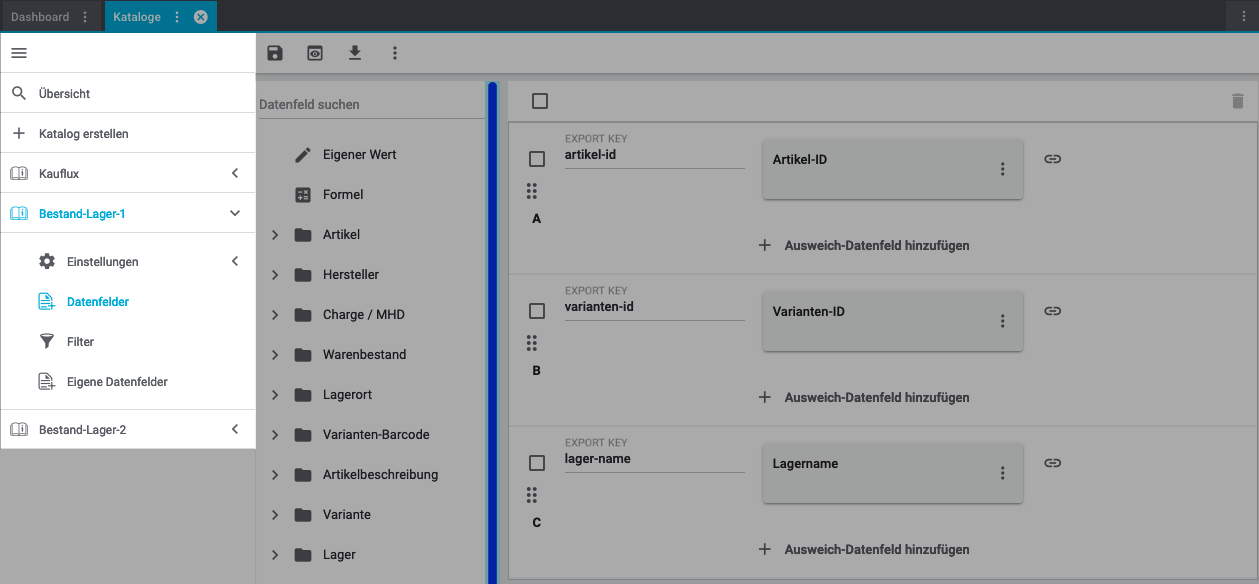Open the toolbar three-dot more menu

click(395, 53)
